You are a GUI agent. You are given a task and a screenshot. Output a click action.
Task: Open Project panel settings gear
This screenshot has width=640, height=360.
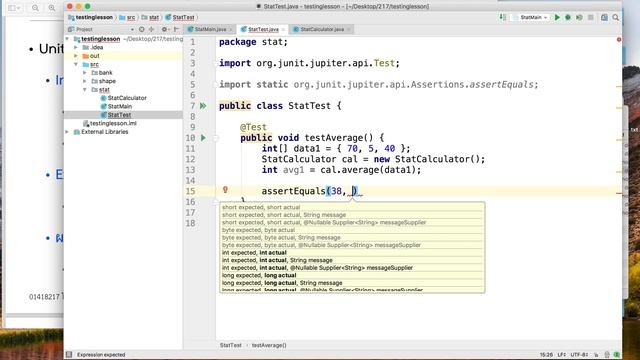click(164, 29)
